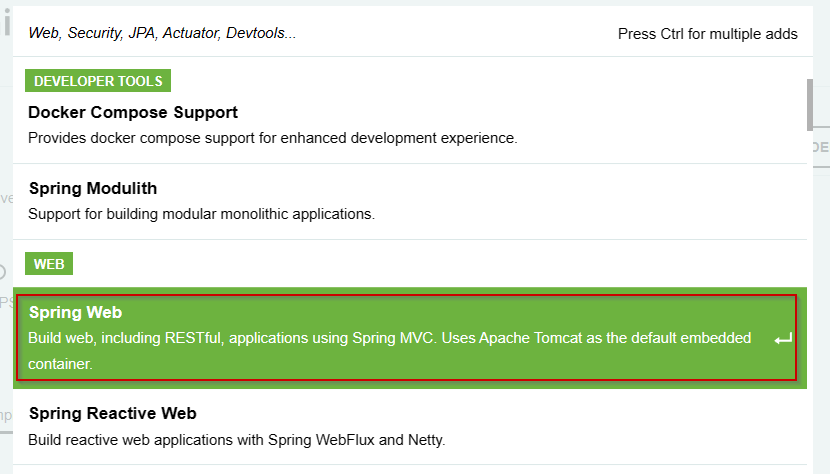The width and height of the screenshot is (830, 474).
Task: Add the Spring Modulith dependency
Action: [x=410, y=202]
